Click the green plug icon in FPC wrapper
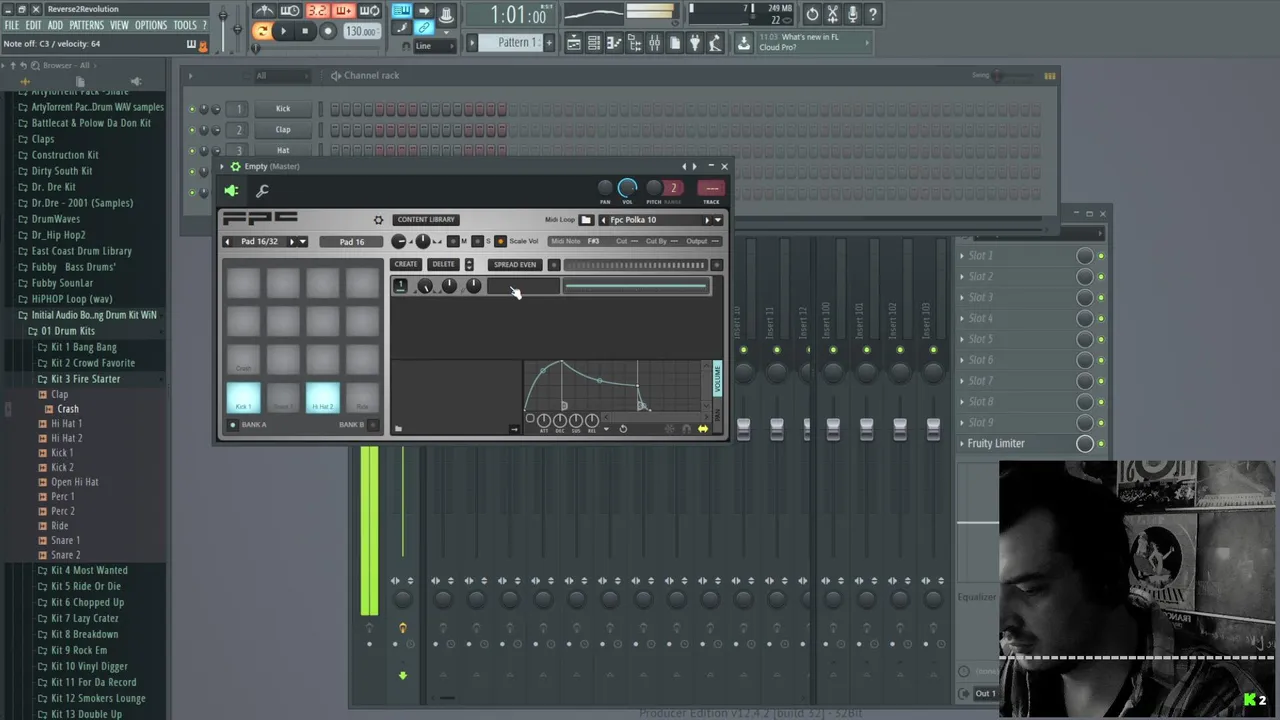1280x720 pixels. (x=231, y=191)
